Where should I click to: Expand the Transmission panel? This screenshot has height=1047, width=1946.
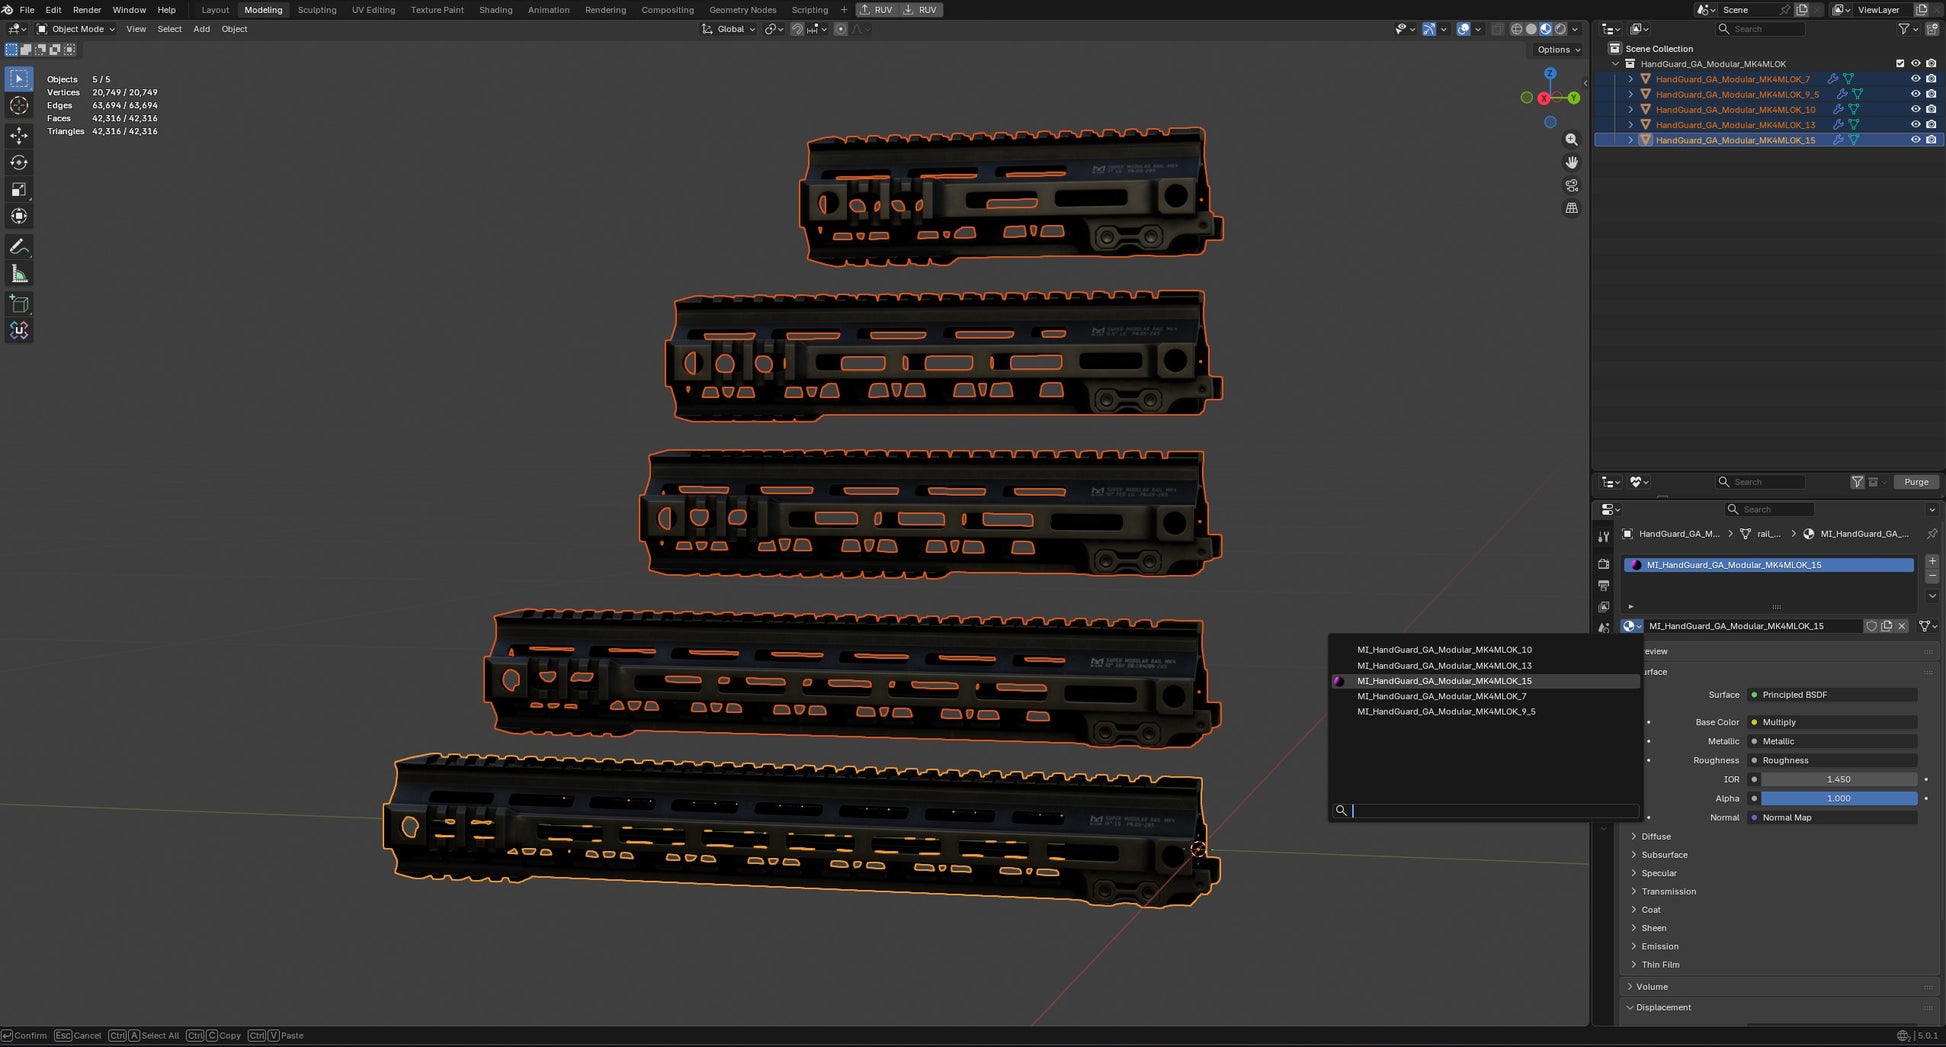click(1667, 891)
